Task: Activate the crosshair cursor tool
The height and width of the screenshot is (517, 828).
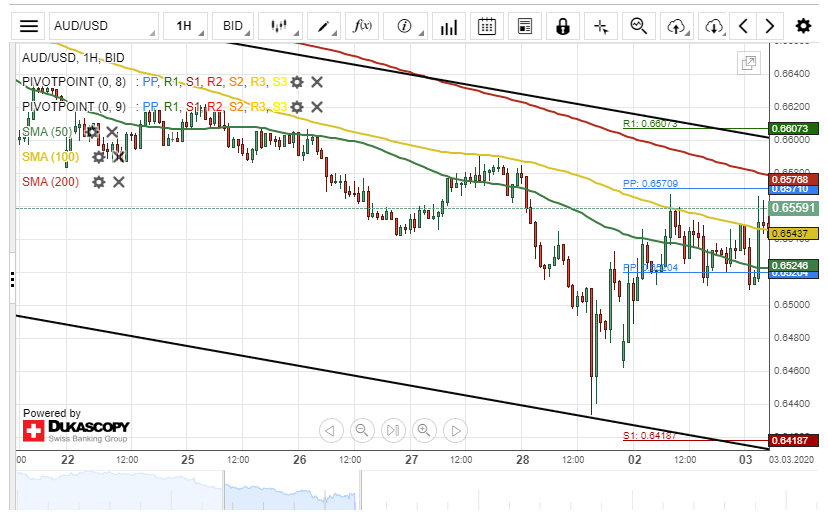Action: pos(601,26)
